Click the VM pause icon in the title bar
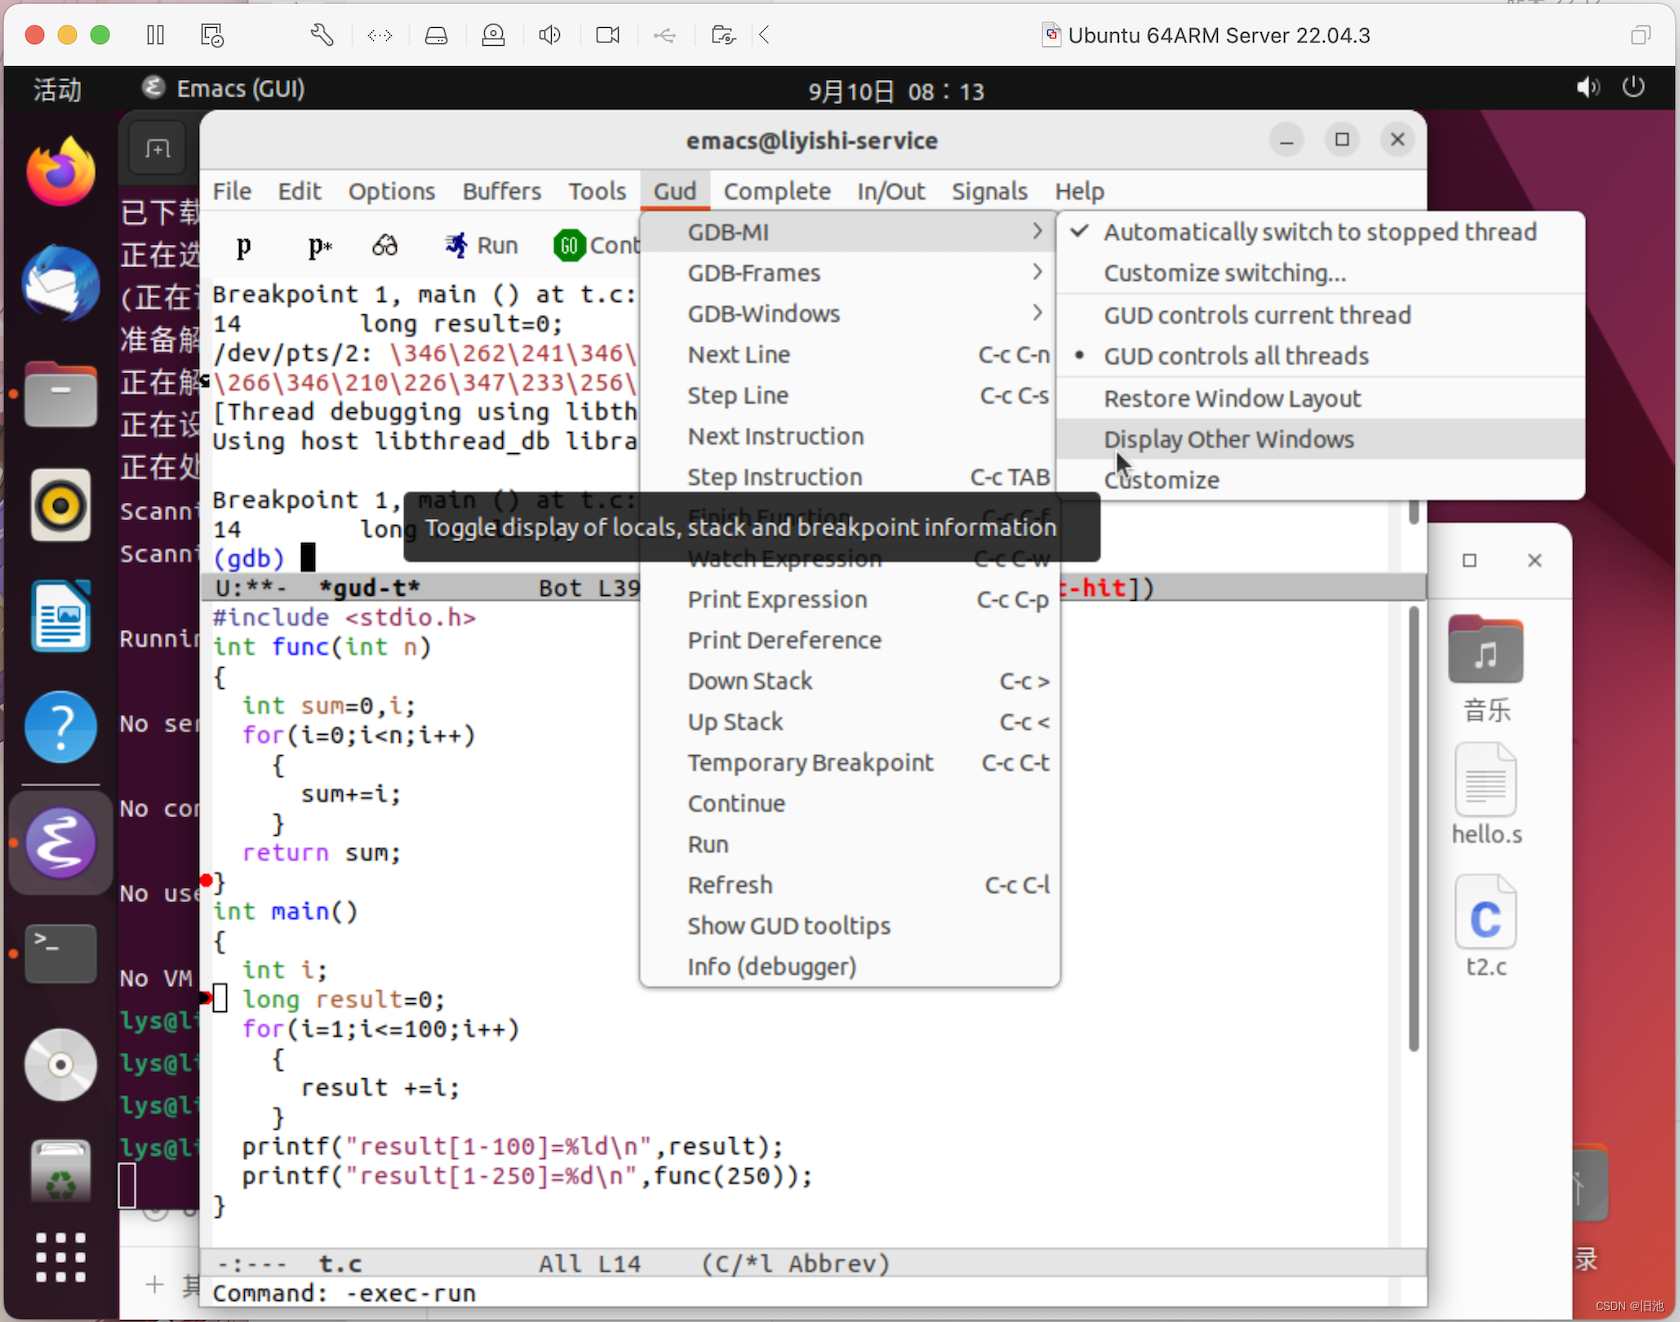This screenshot has height=1322, width=1680. pyautogui.click(x=155, y=35)
